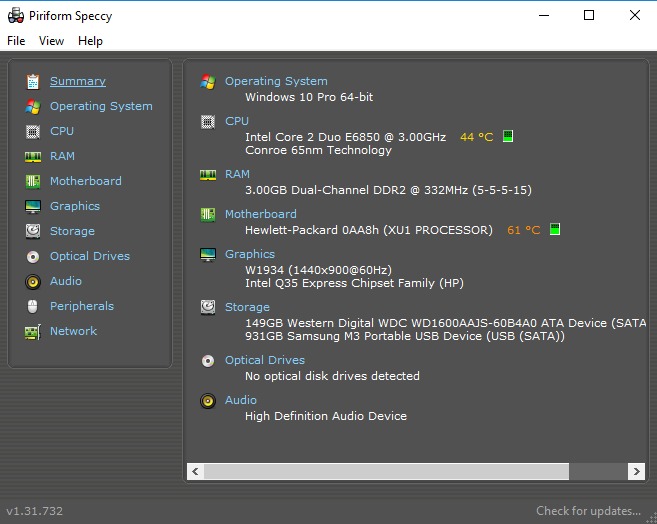657x524 pixels.
Task: Open RAM details from sidebar
Action: (x=62, y=156)
